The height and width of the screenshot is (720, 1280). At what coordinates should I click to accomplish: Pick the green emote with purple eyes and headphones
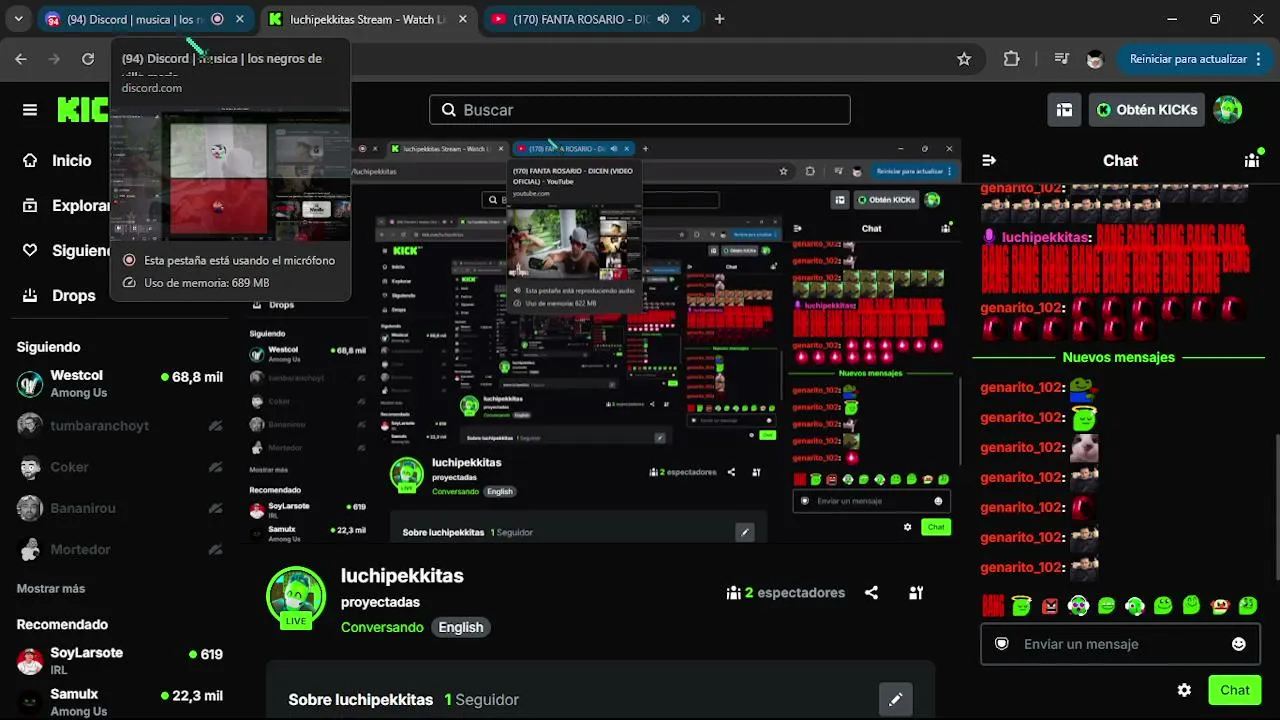1078,605
